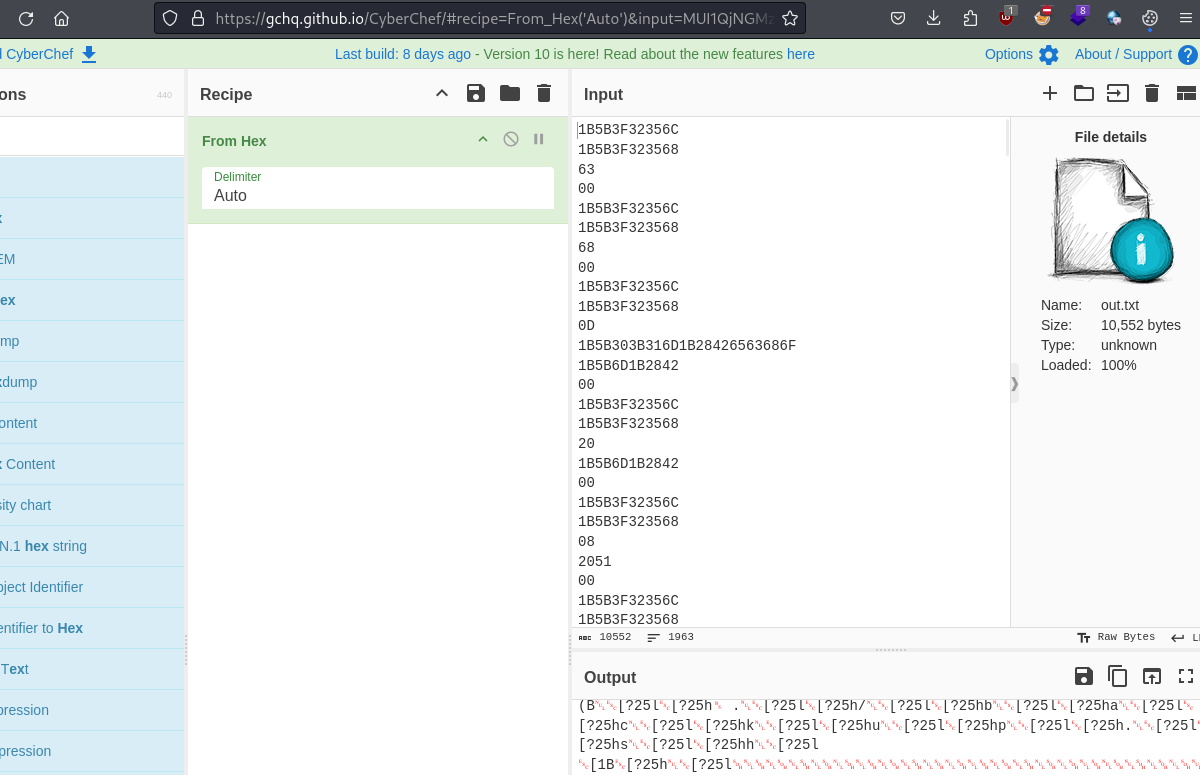The image size is (1200, 775).
Task: Load a recipe via the folder icon
Action: coord(510,93)
